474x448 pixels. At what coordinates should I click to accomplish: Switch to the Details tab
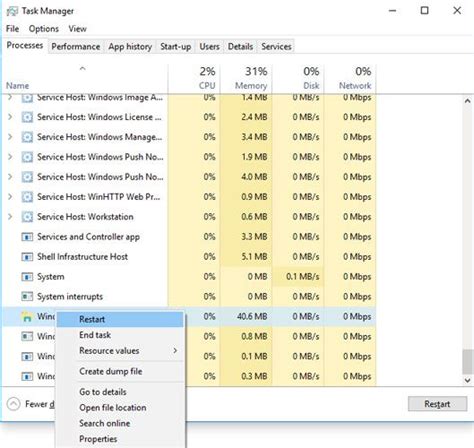click(240, 46)
